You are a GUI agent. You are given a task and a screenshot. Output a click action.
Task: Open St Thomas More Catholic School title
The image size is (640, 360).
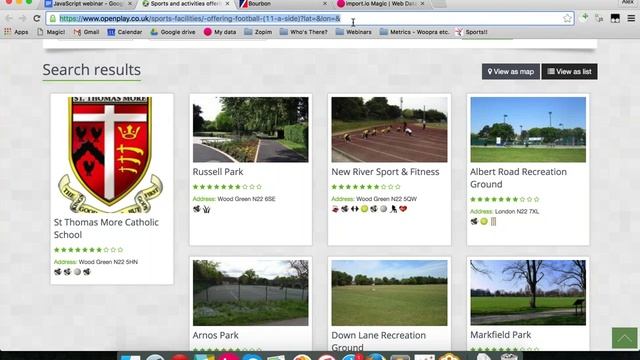point(106,229)
